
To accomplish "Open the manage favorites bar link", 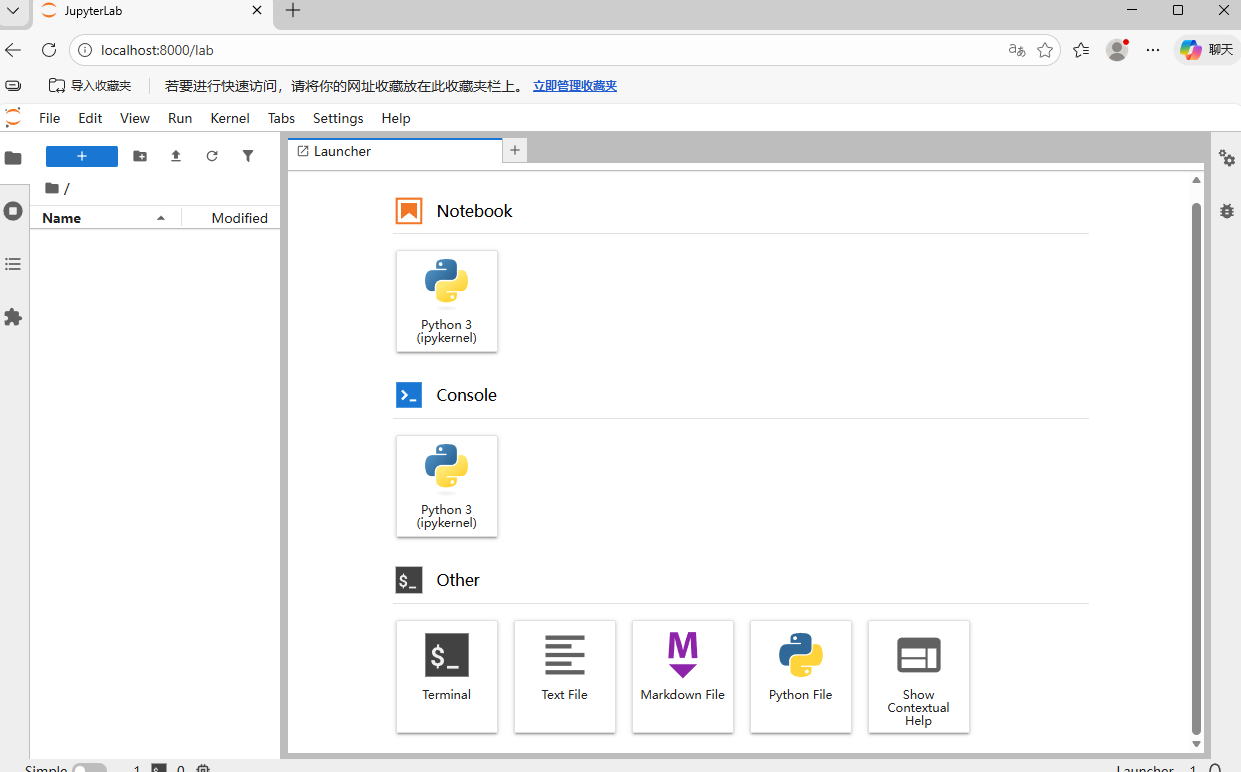I will click(575, 86).
